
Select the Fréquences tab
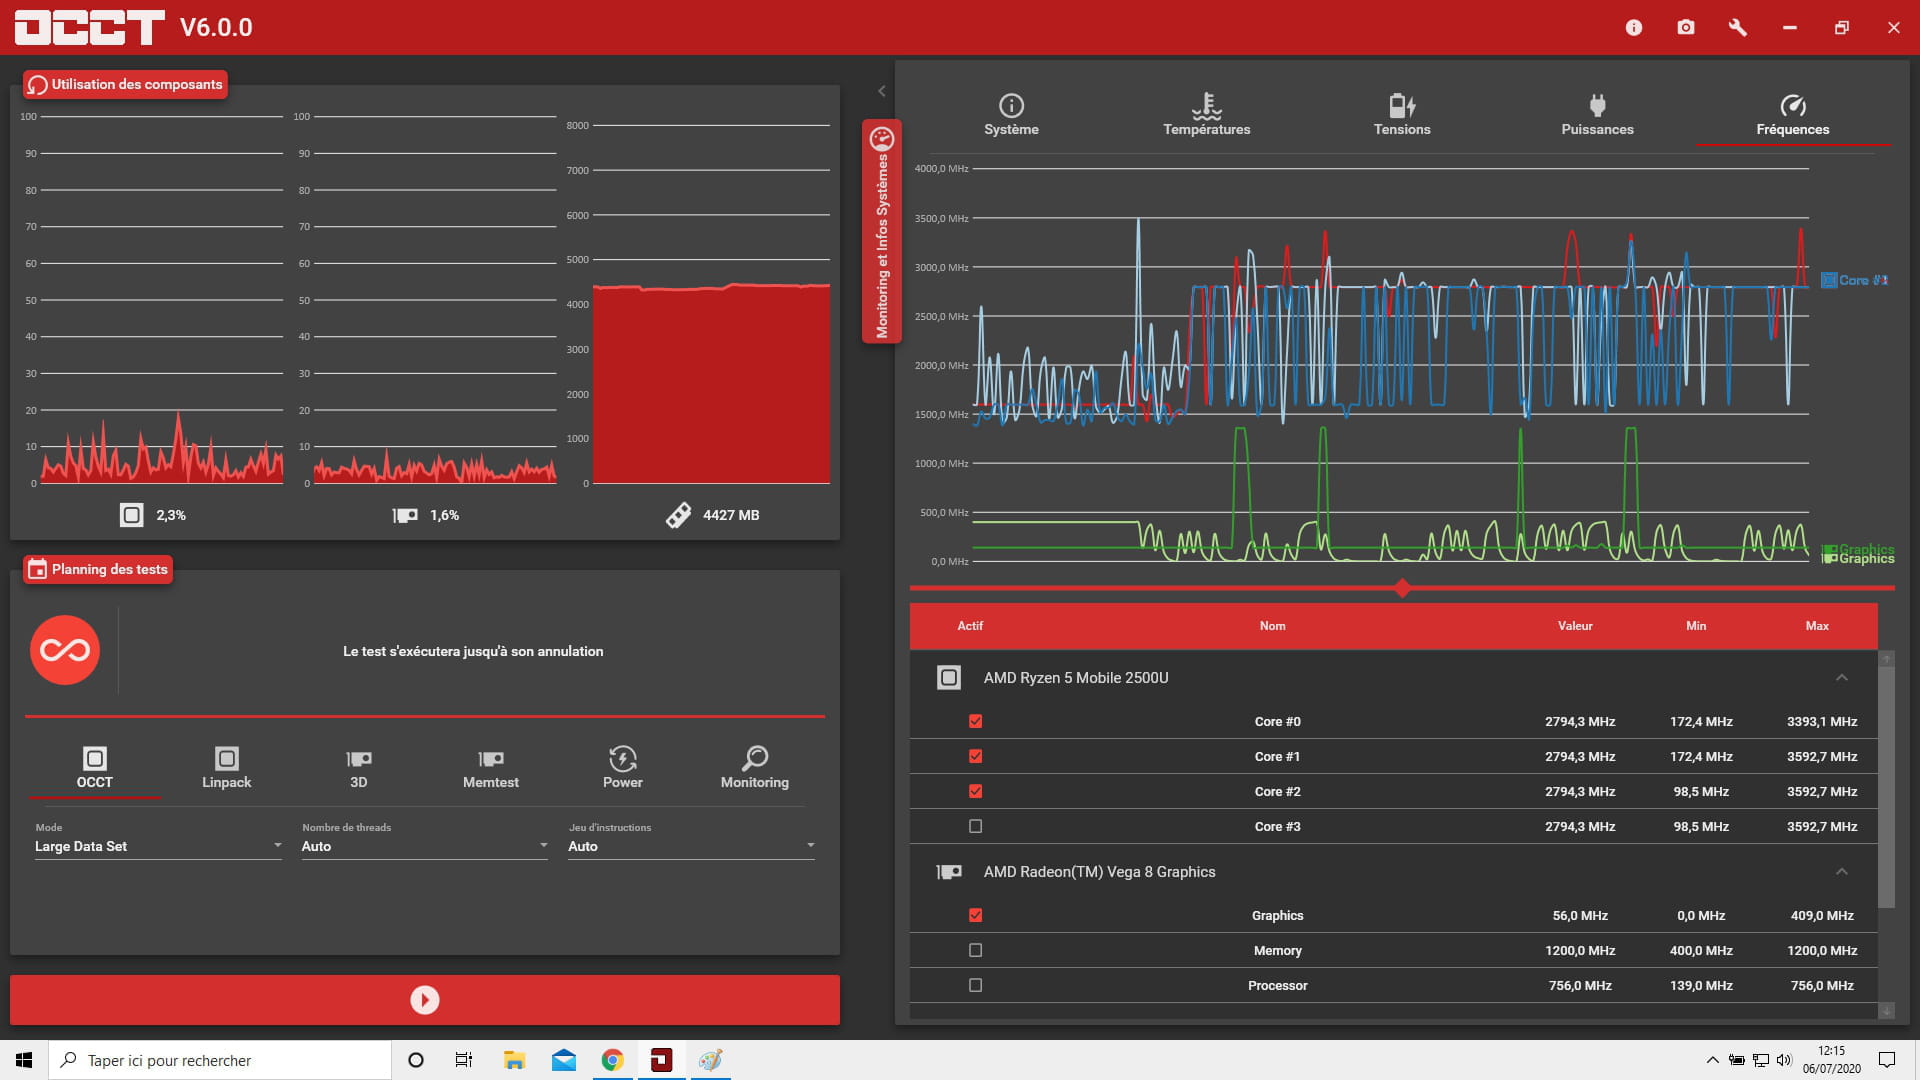click(x=1793, y=115)
